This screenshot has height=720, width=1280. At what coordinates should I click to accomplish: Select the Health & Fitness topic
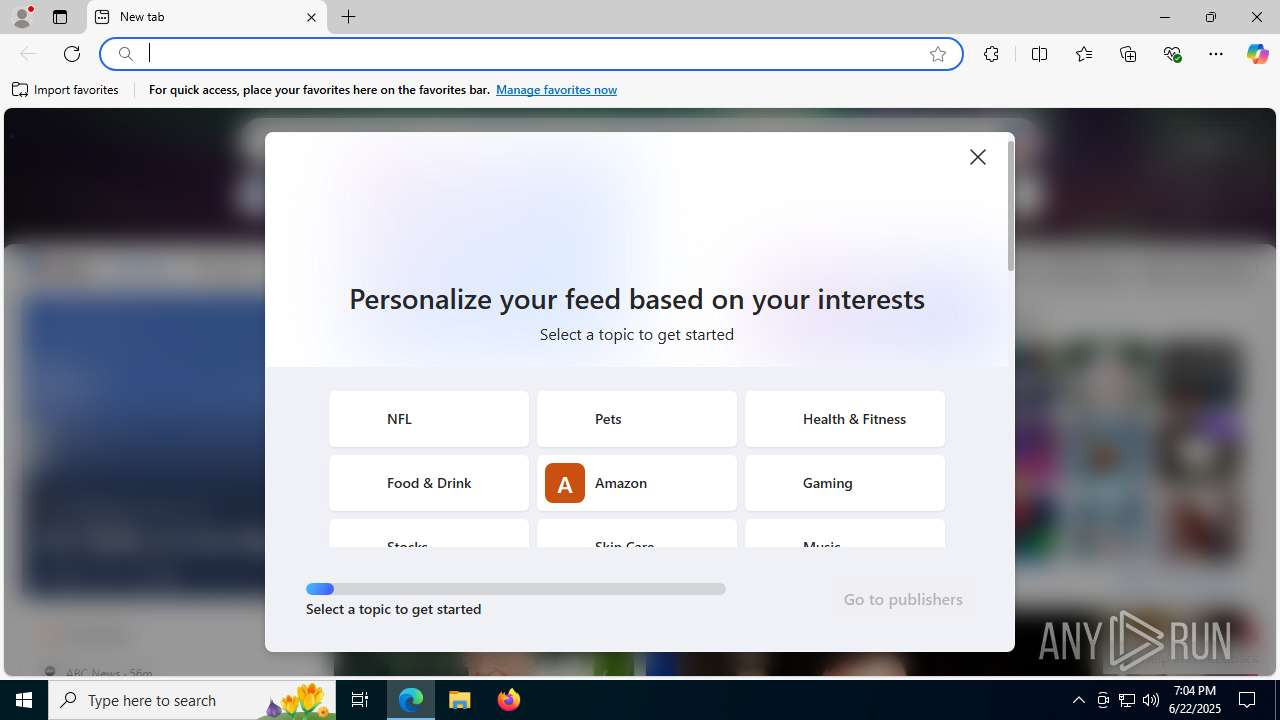pyautogui.click(x=845, y=419)
